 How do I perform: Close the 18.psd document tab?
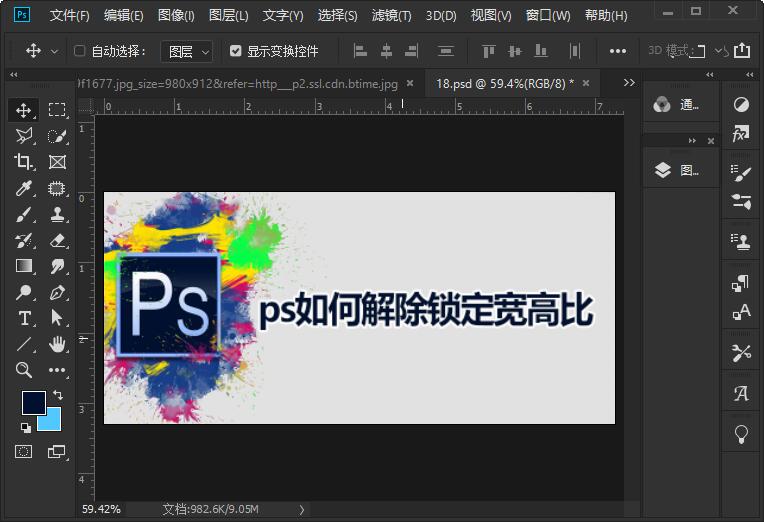(586, 83)
